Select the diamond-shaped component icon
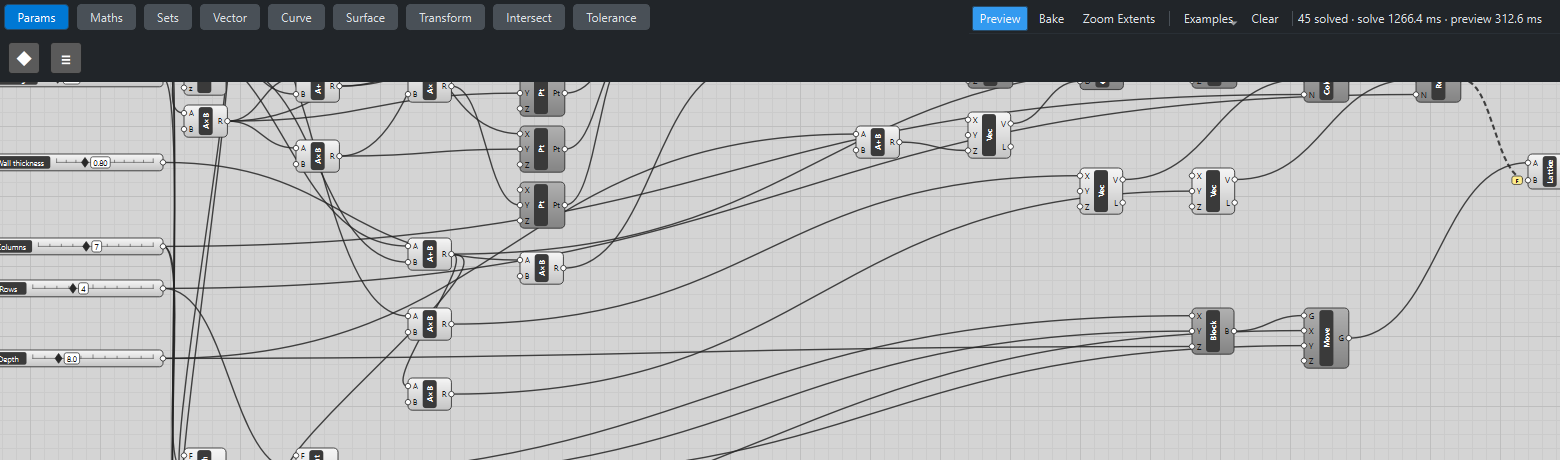The width and height of the screenshot is (1560, 460). (x=24, y=59)
